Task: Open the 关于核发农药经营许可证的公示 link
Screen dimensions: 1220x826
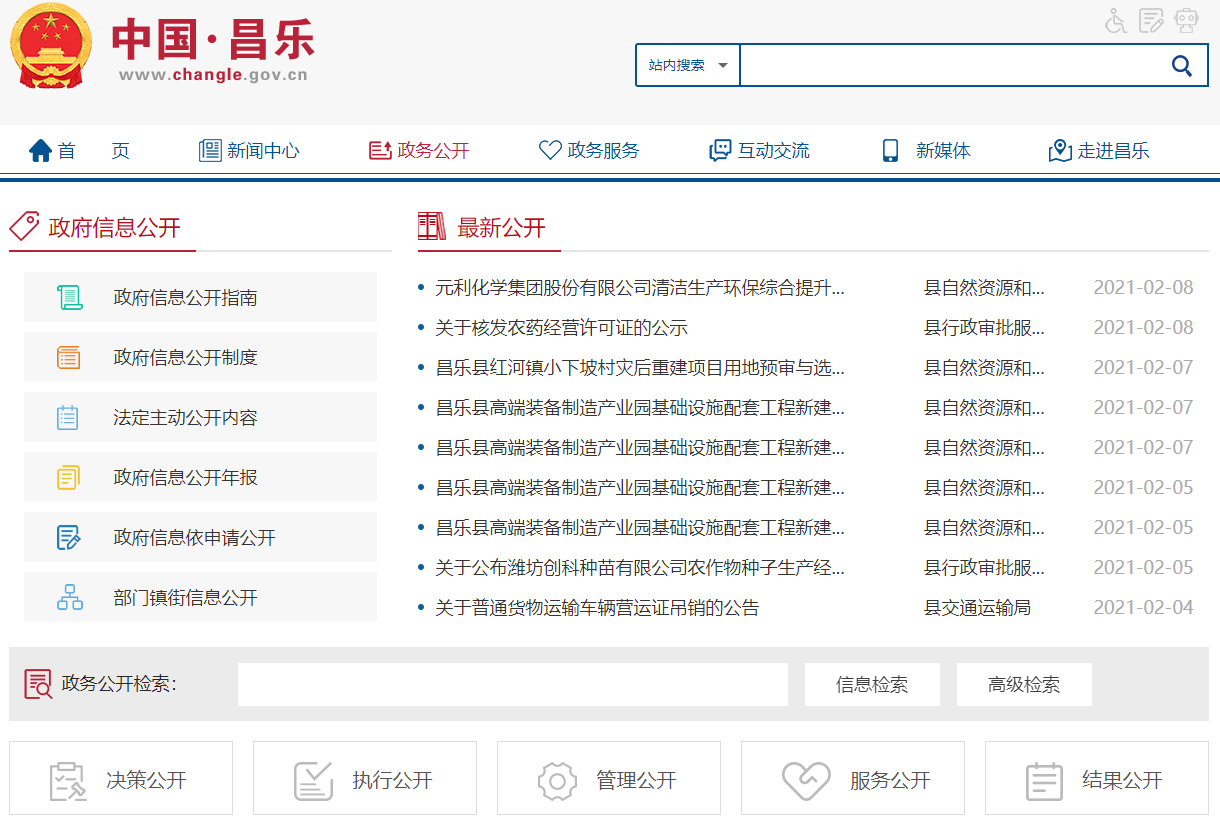Action: pos(561,328)
